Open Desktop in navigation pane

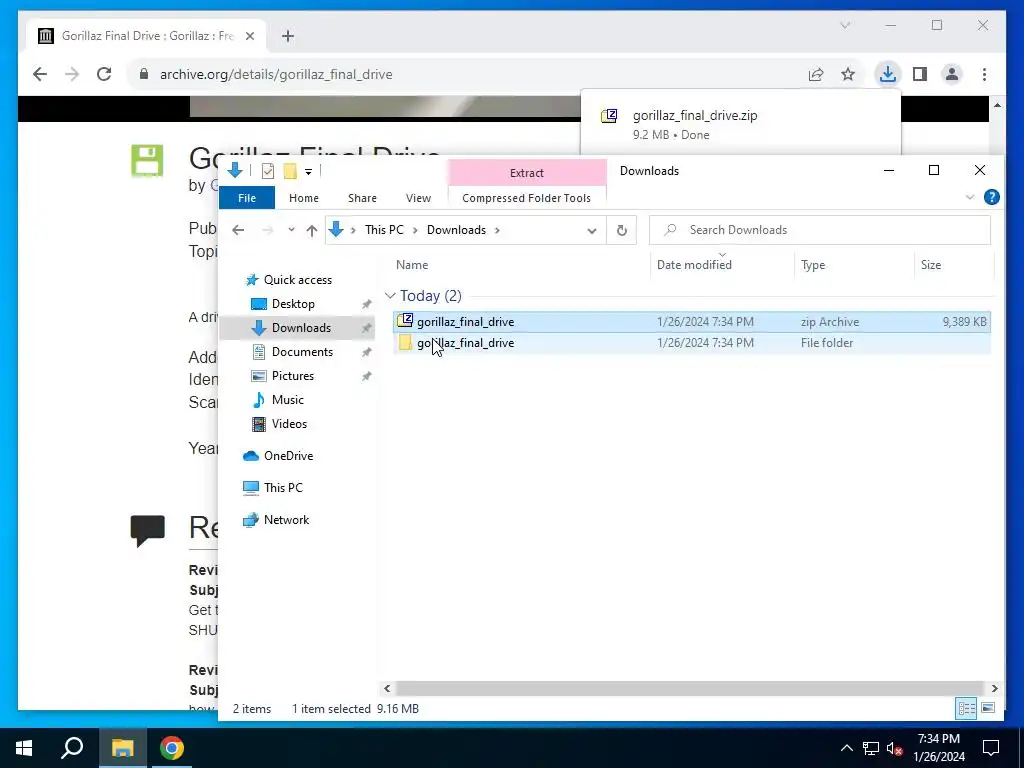(x=293, y=304)
